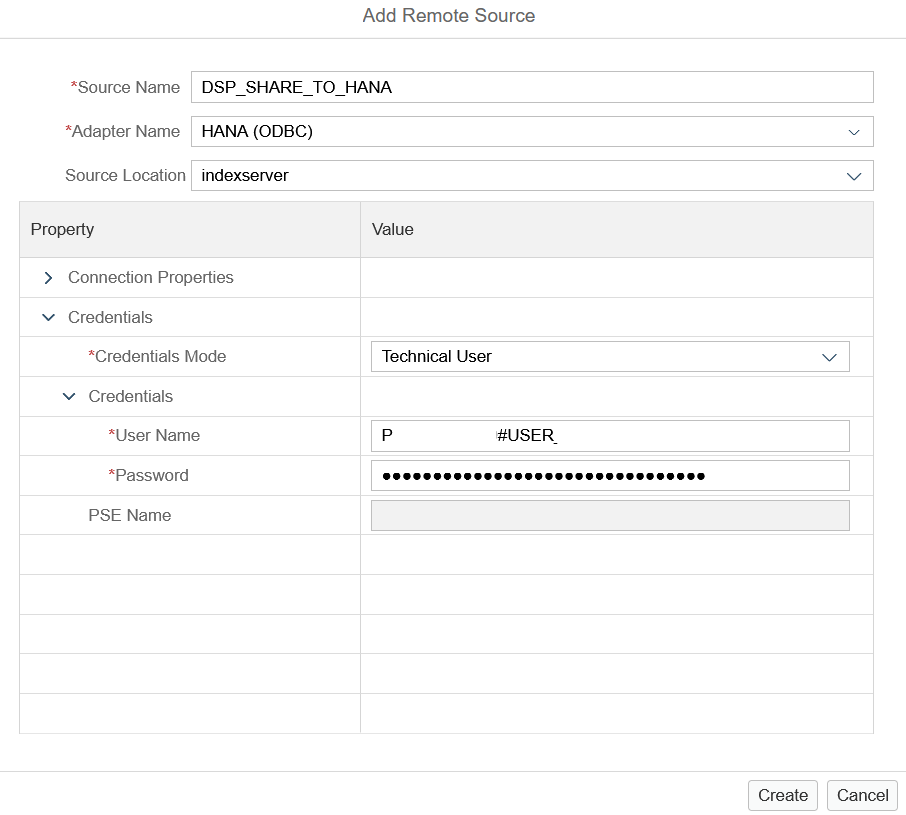Click the User Name input field
The image size is (906, 815).
tap(610, 436)
